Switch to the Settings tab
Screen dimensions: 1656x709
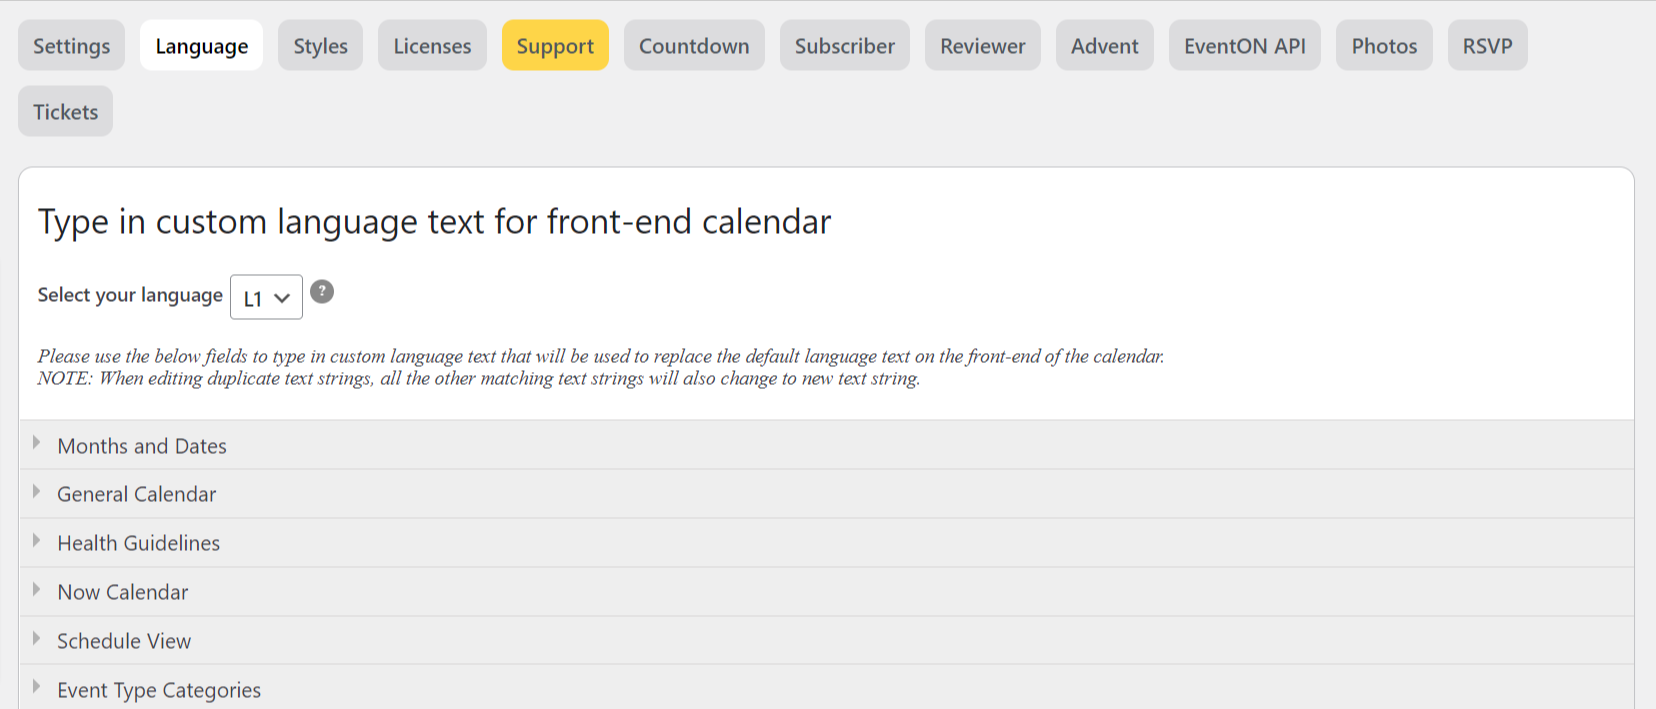[x=71, y=45]
